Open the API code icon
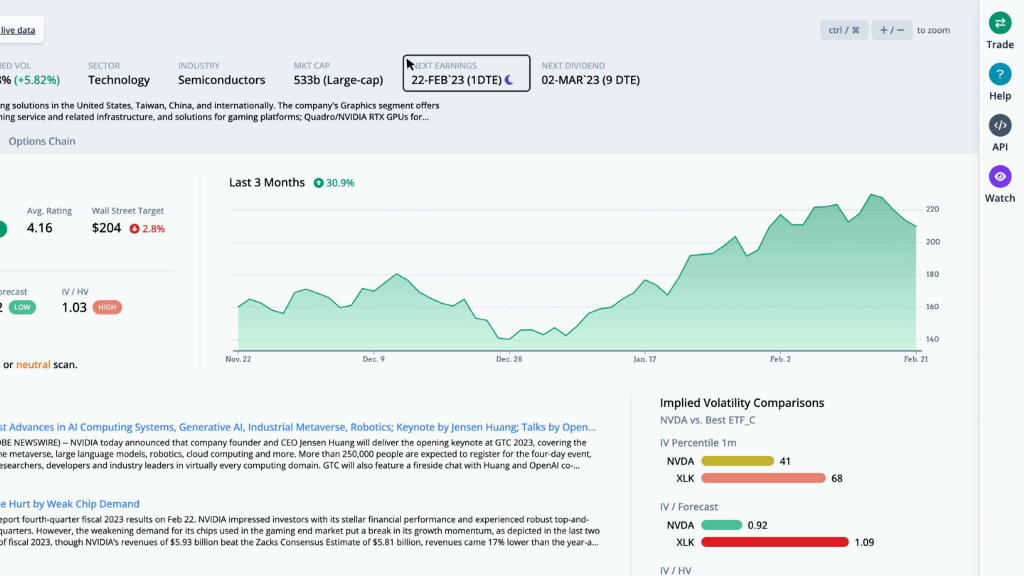This screenshot has width=1024, height=576. click(x=1000, y=125)
